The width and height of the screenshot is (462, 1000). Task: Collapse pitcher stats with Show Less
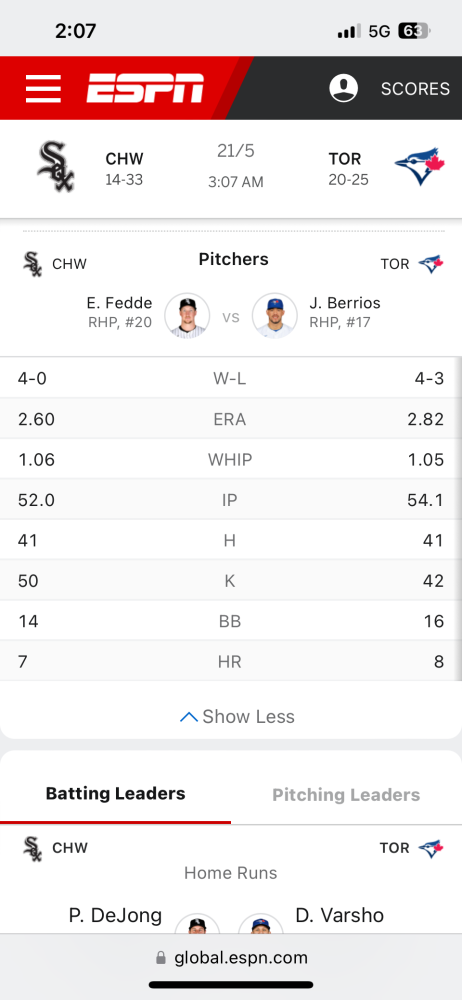click(x=237, y=717)
